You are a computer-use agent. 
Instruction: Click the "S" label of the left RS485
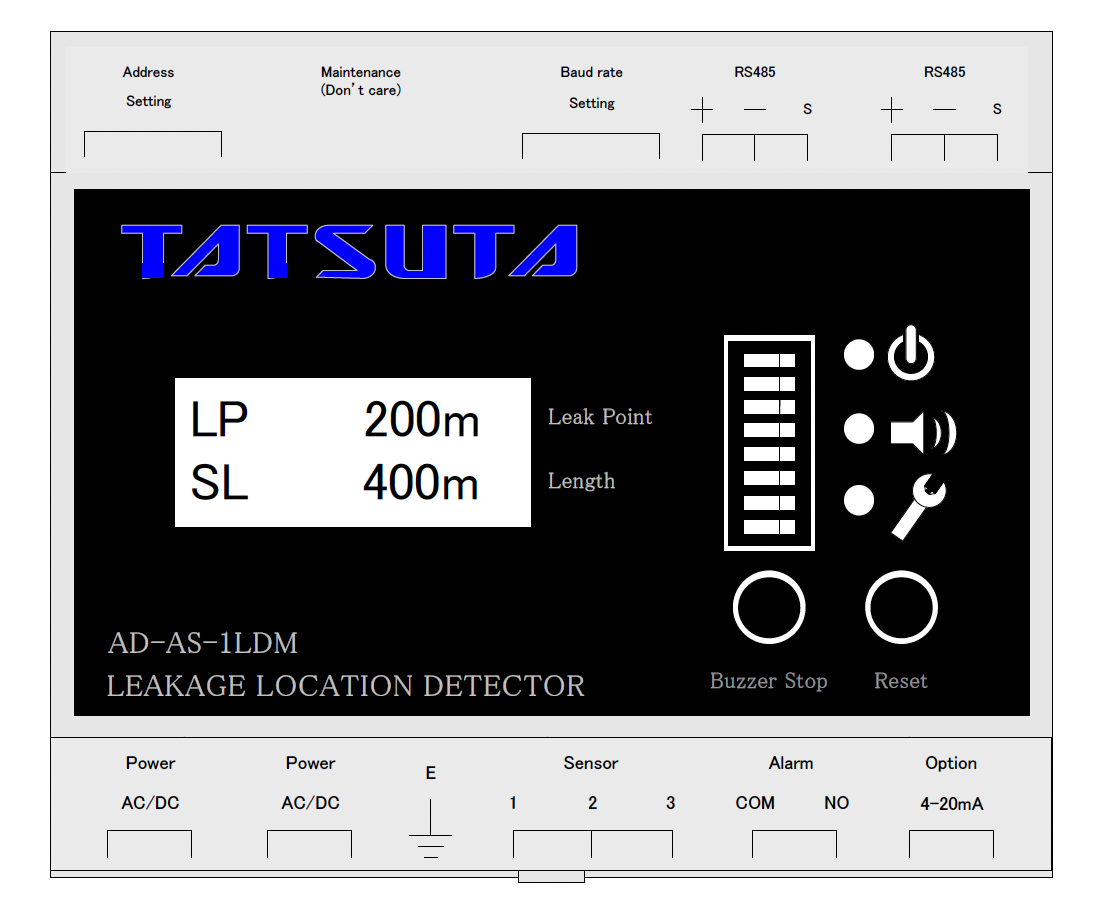(808, 109)
